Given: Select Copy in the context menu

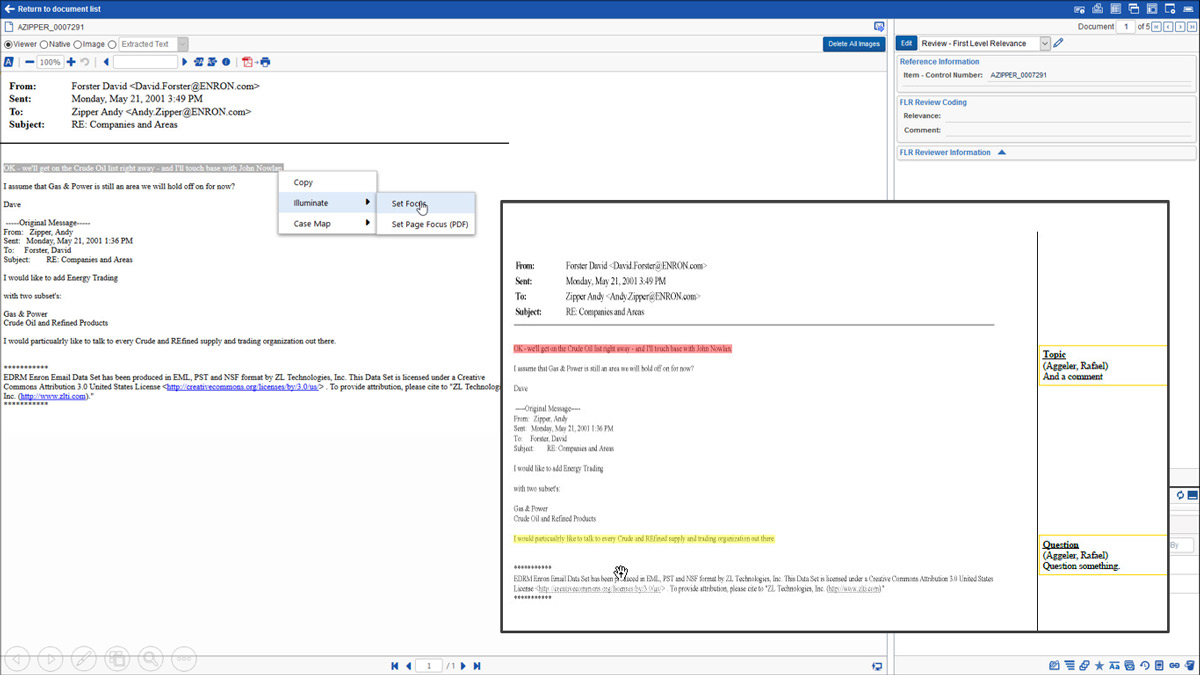Looking at the screenshot, I should coord(303,183).
